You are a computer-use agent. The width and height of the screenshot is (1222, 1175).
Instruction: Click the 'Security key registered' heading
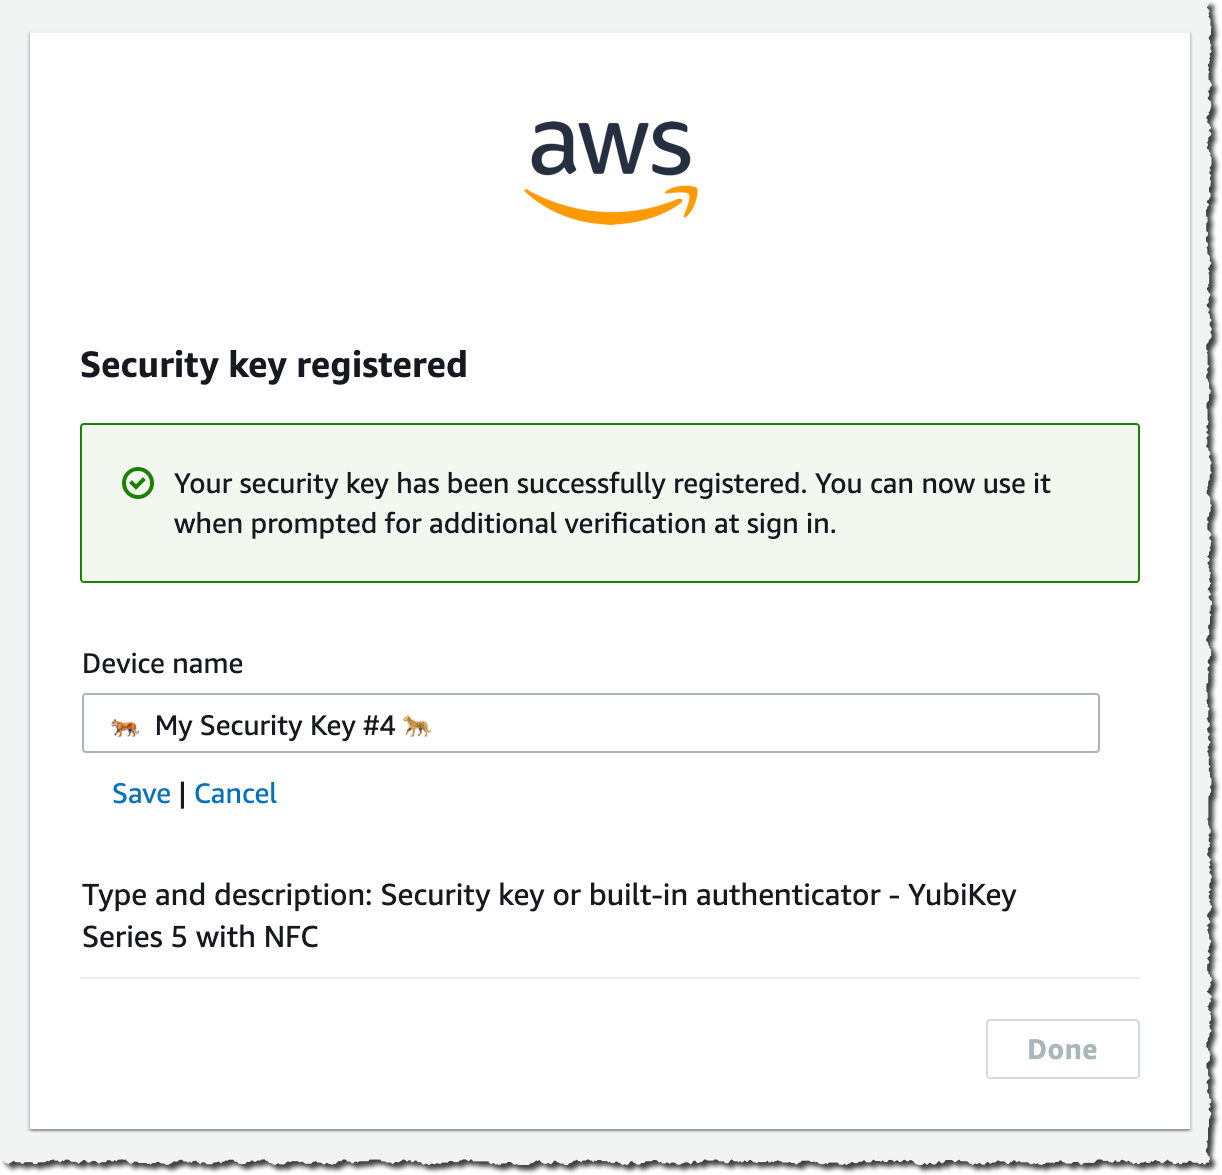[273, 365]
